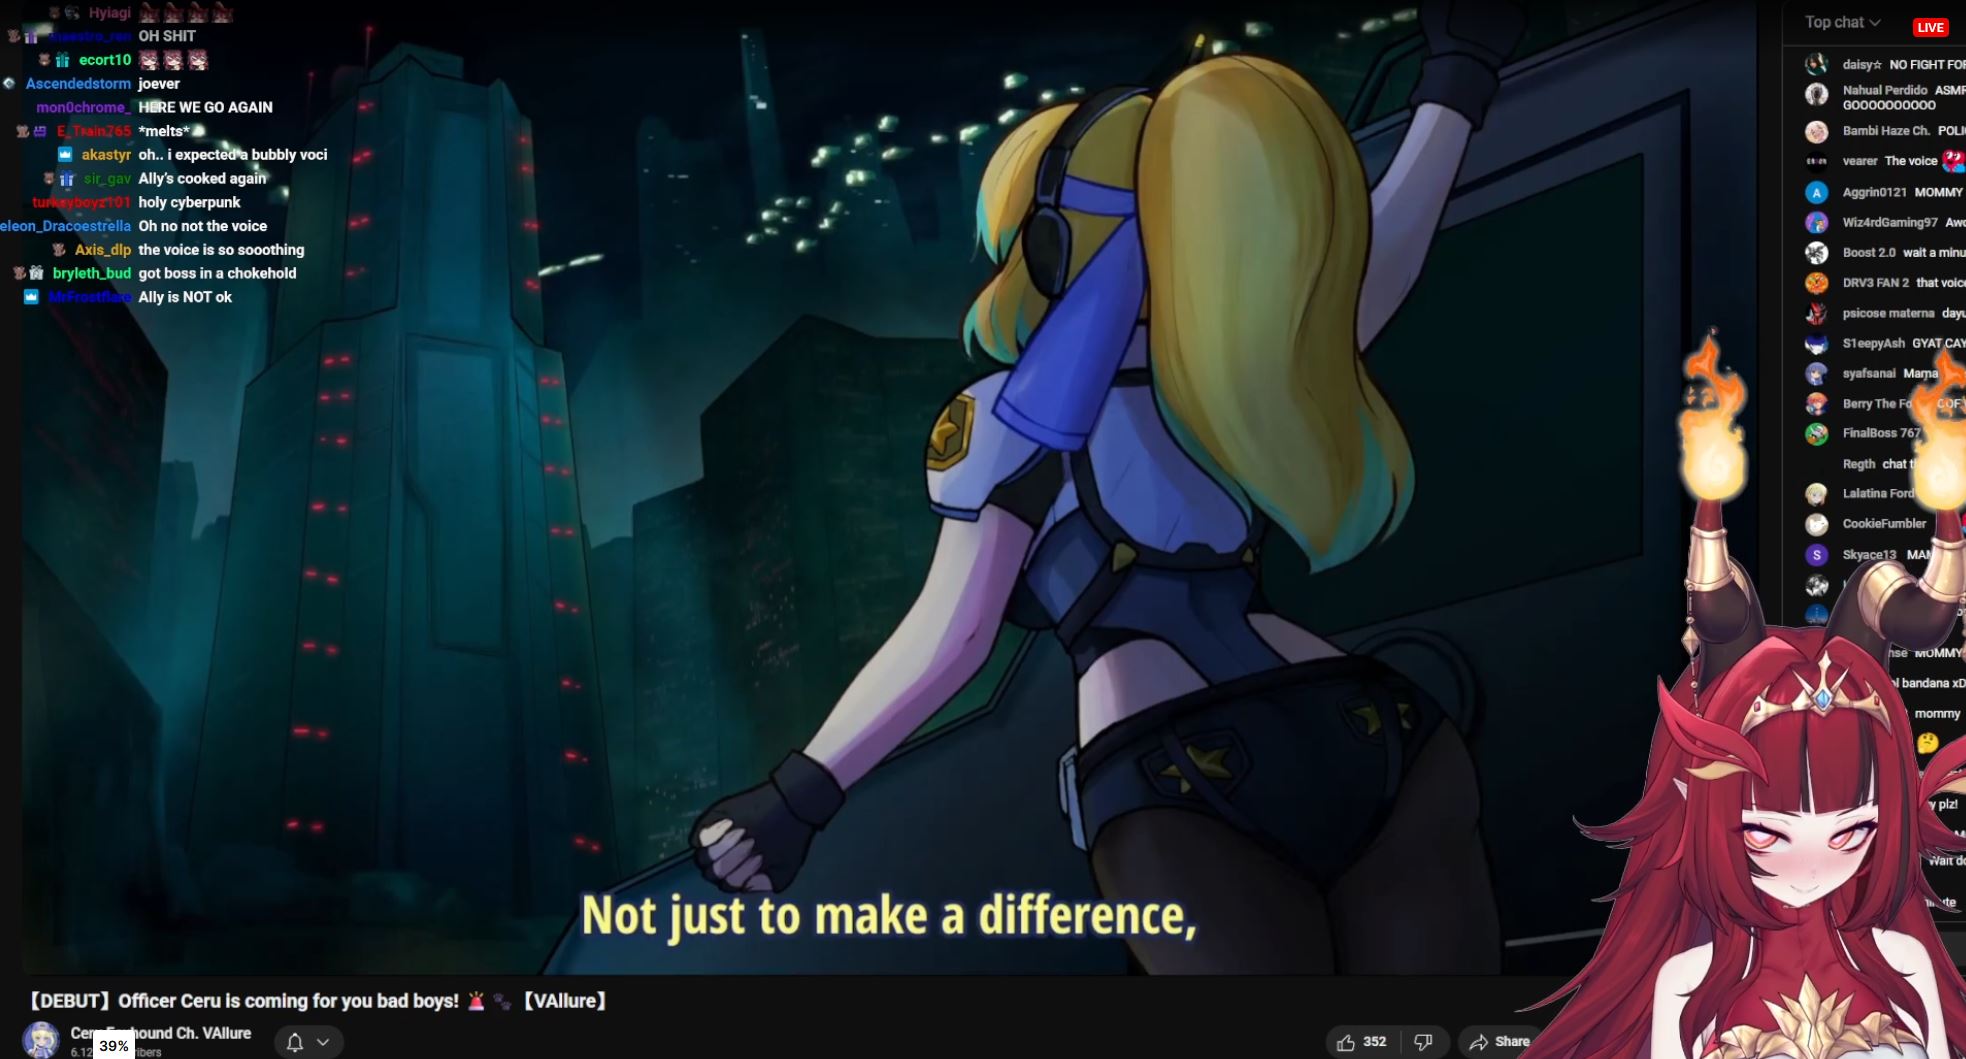
Task: Open Wiz4rdGaming97's chat avatar
Action: [x=1817, y=222]
